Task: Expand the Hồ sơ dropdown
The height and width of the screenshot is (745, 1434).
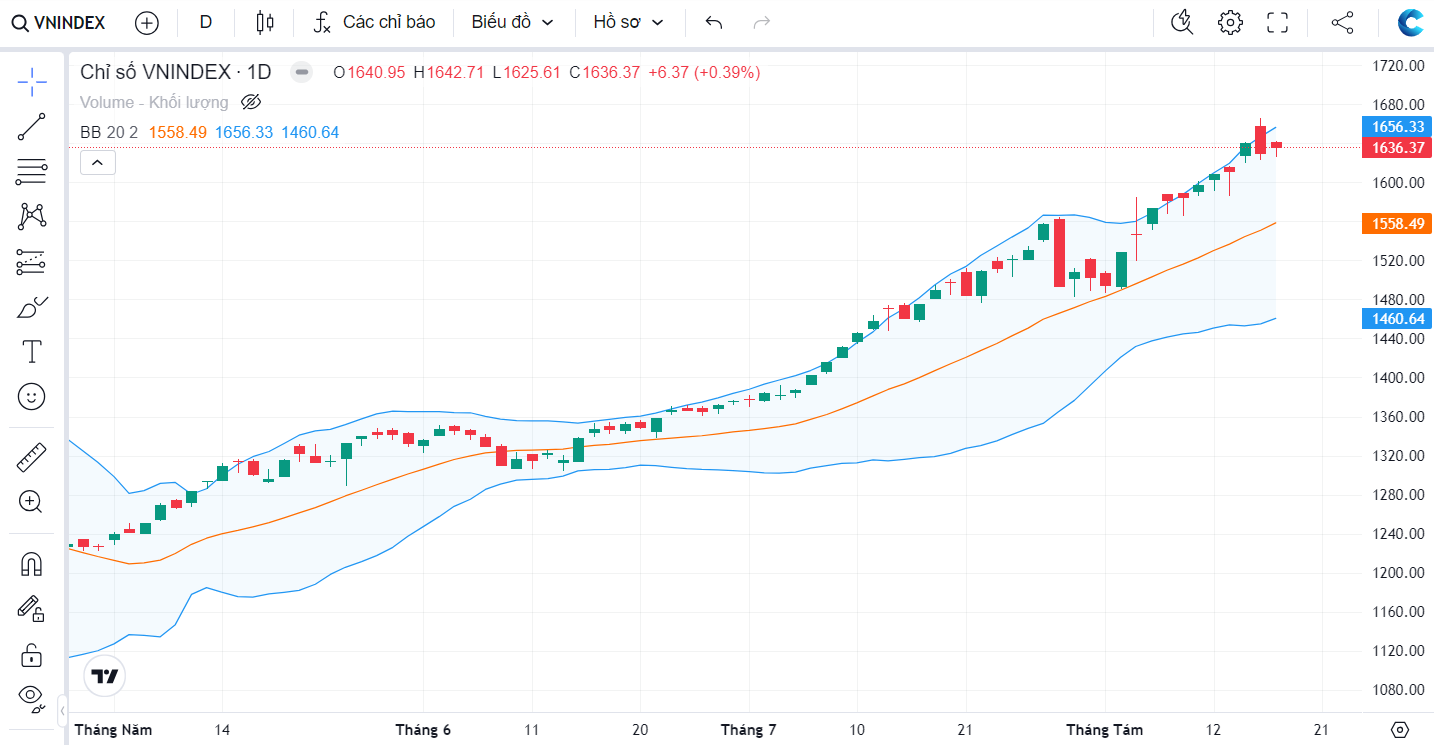Action: (x=629, y=23)
